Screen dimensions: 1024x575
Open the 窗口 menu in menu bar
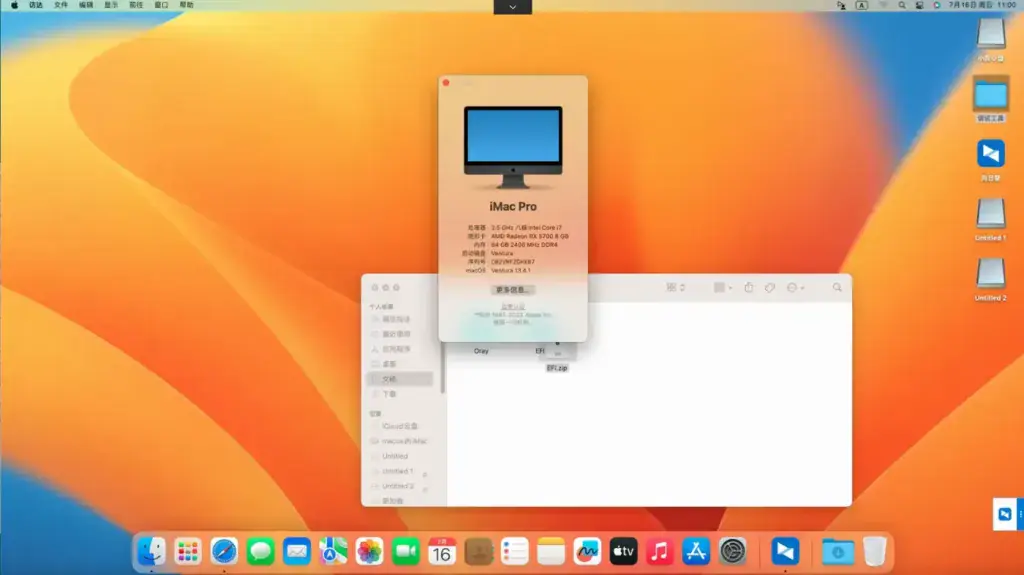tap(161, 5)
